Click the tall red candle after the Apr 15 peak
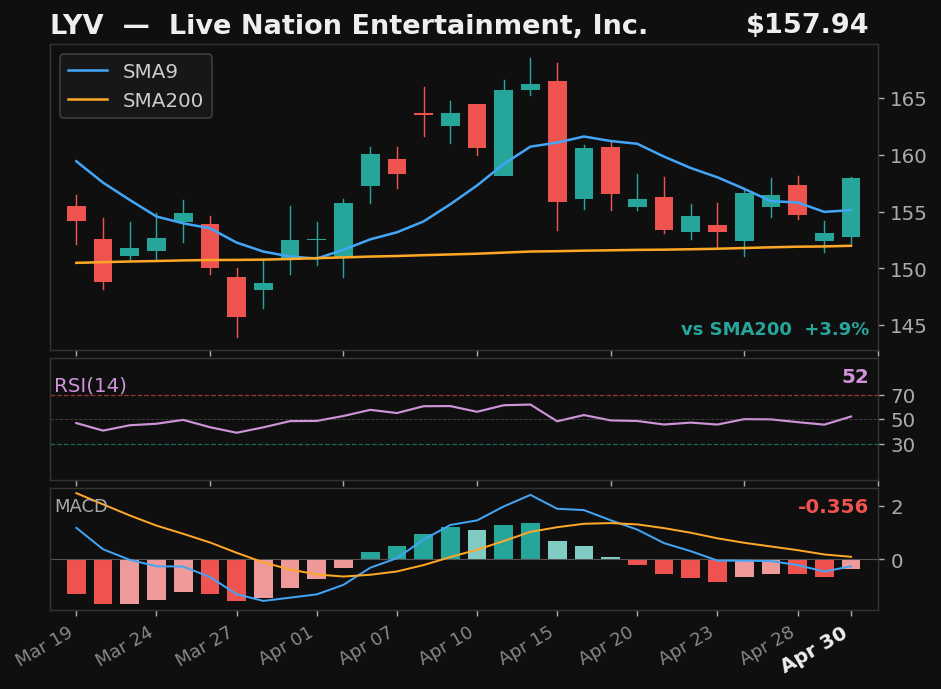The height and width of the screenshot is (689, 941). 558,142
